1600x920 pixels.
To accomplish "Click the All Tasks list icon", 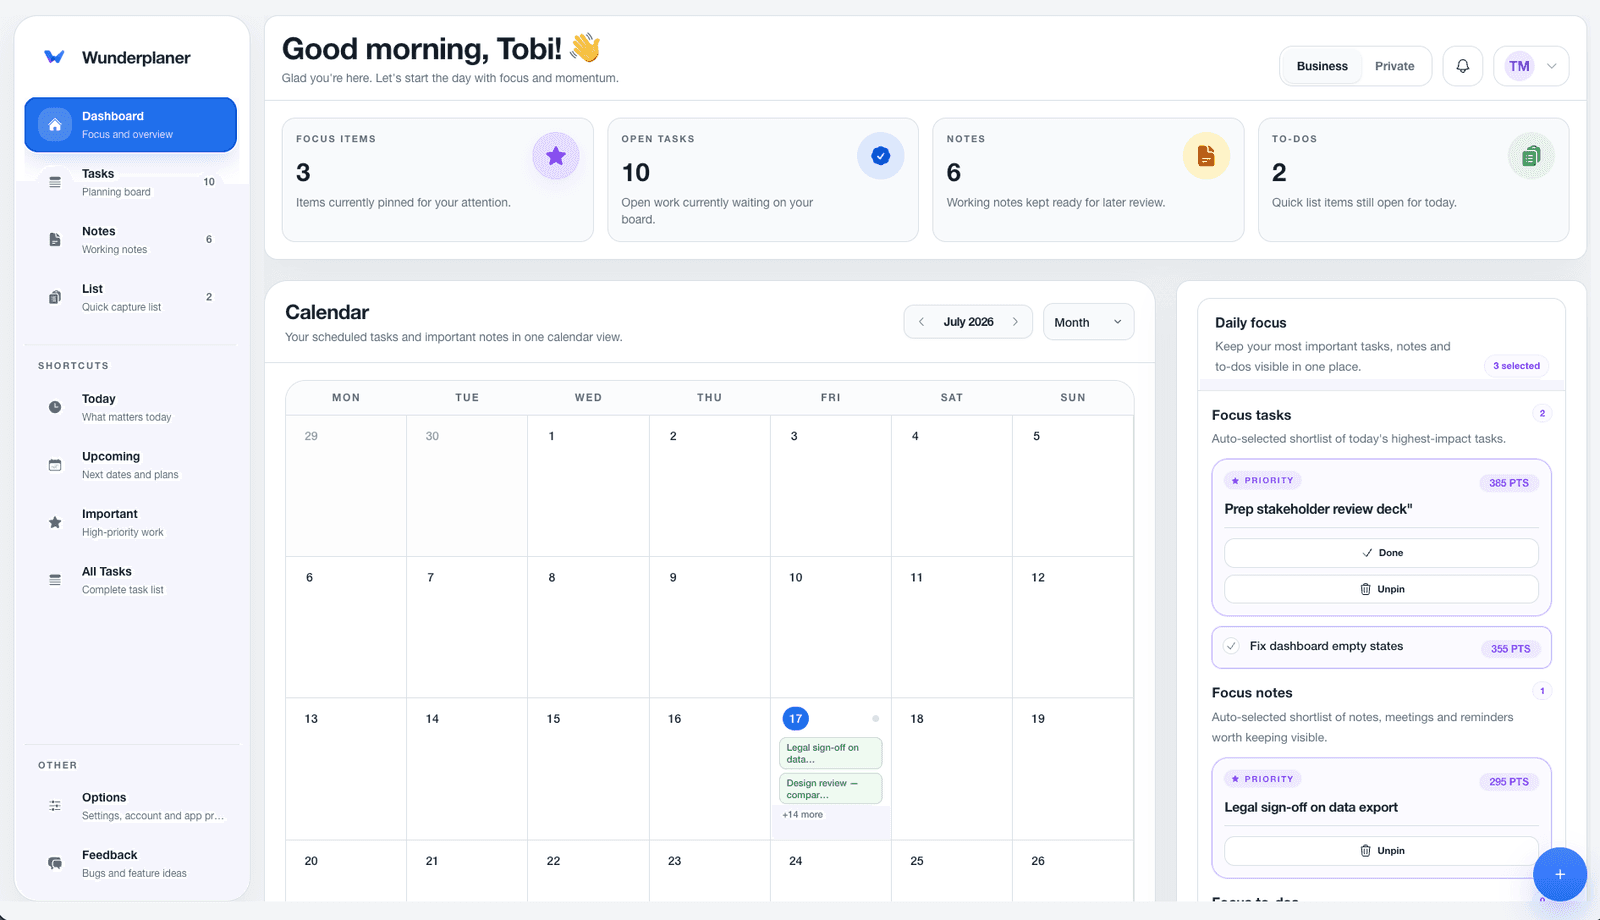I will 55,580.
